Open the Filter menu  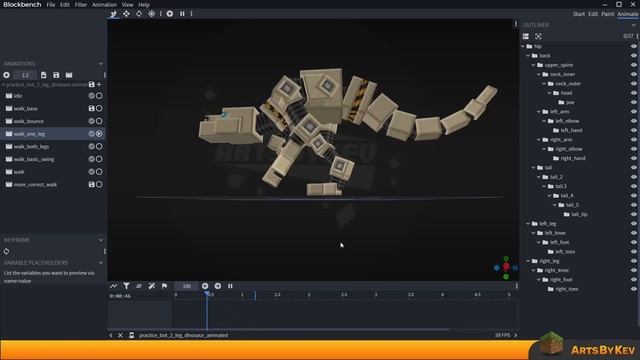point(81,5)
